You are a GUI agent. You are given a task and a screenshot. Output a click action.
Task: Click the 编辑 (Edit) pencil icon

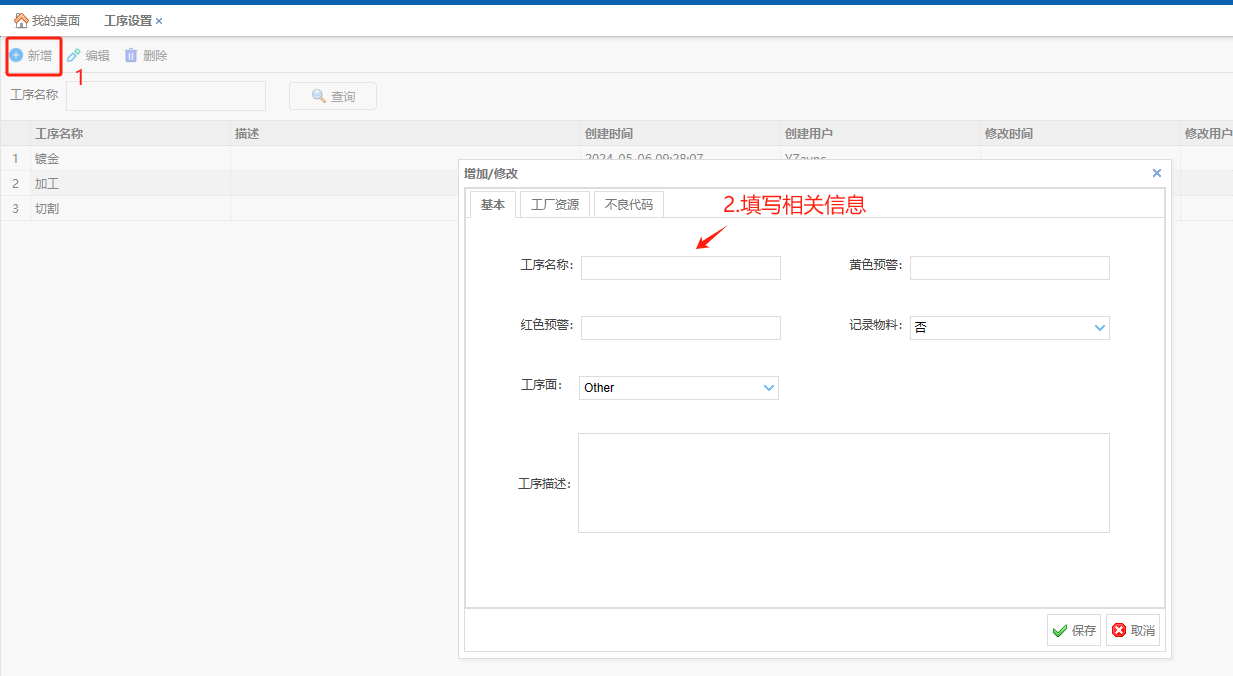(74, 55)
